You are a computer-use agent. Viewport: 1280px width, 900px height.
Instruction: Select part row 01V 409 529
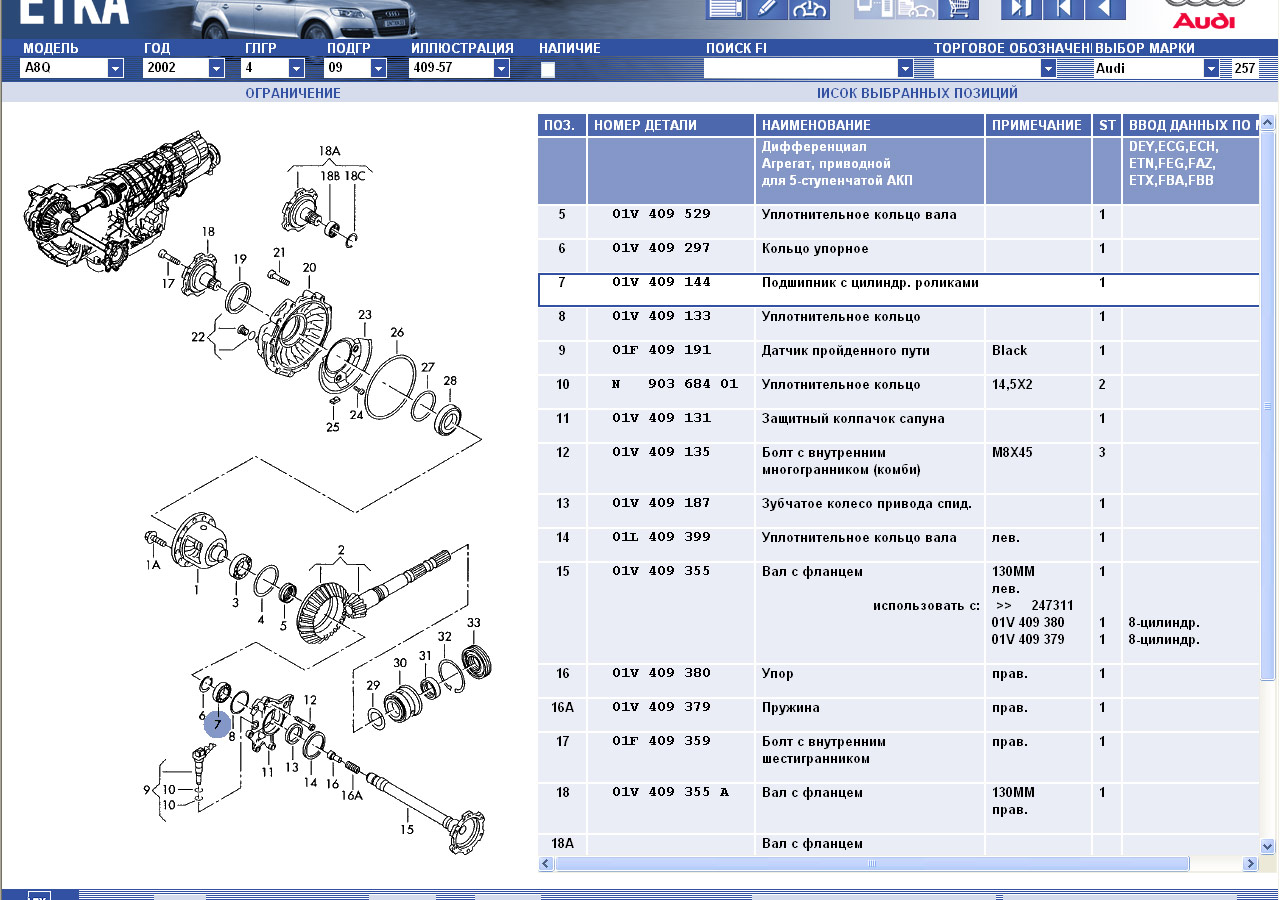click(x=661, y=215)
